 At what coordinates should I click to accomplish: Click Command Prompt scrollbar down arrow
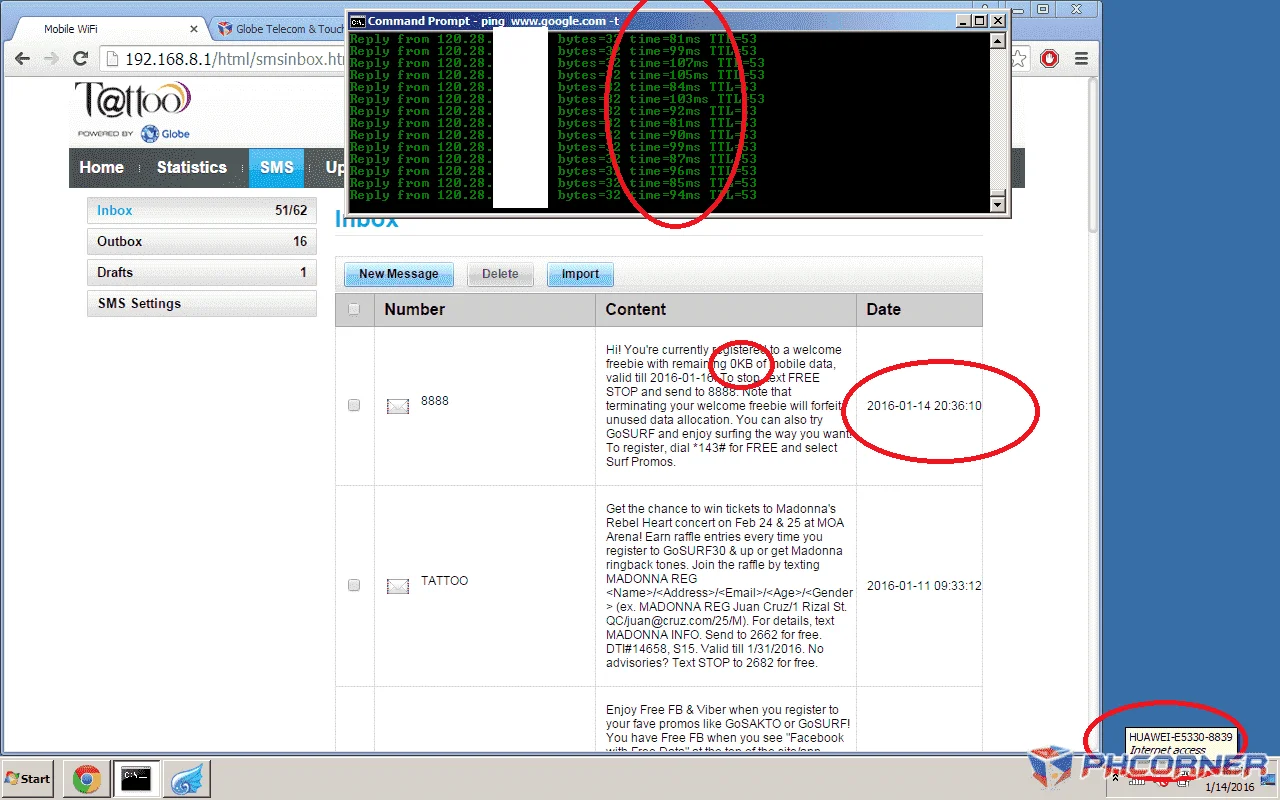tap(996, 204)
